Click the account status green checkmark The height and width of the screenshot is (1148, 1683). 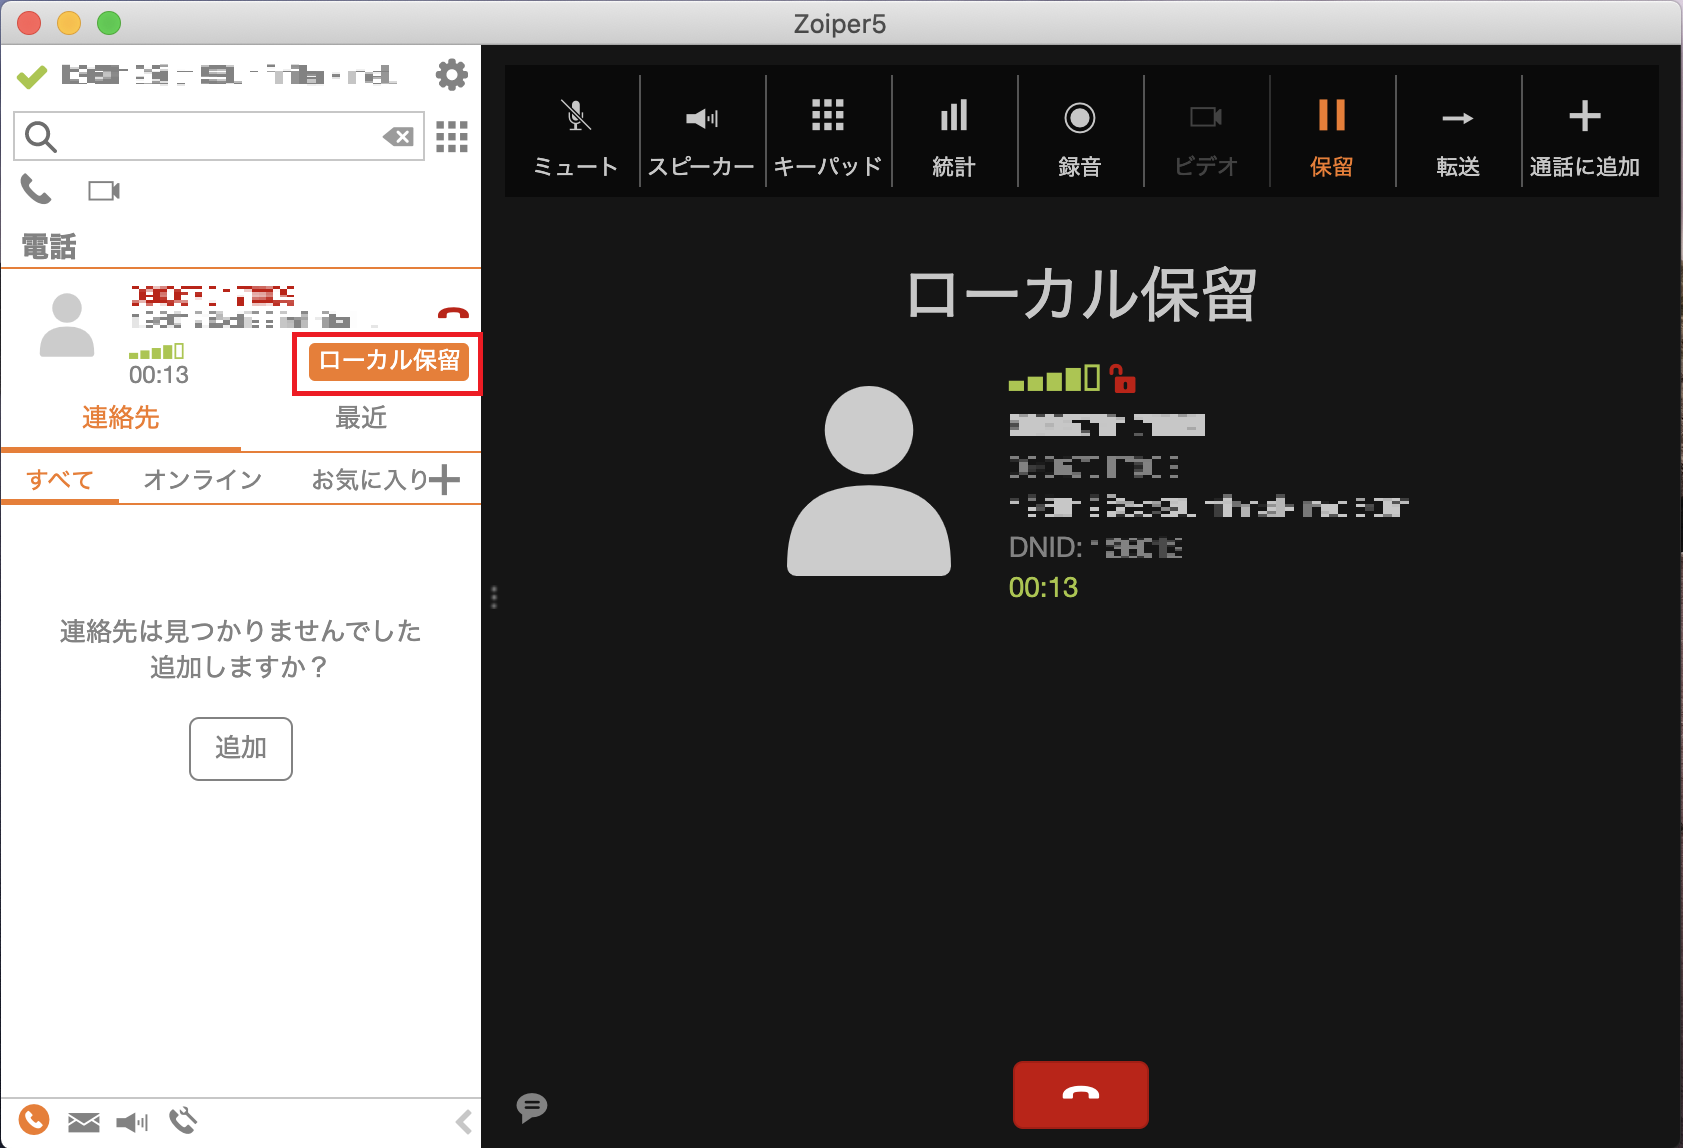[32, 76]
